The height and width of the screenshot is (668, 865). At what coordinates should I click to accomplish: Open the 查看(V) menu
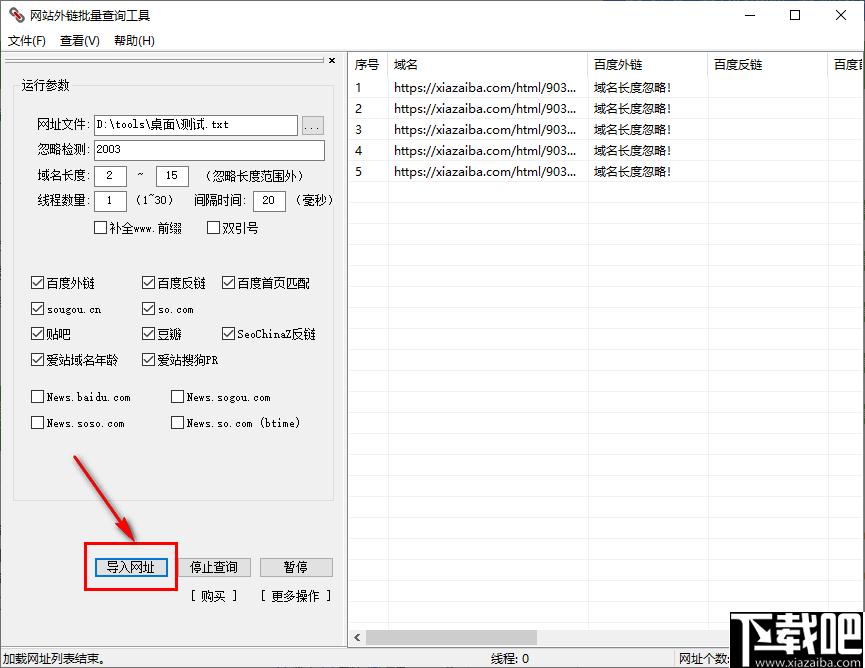pyautogui.click(x=80, y=41)
